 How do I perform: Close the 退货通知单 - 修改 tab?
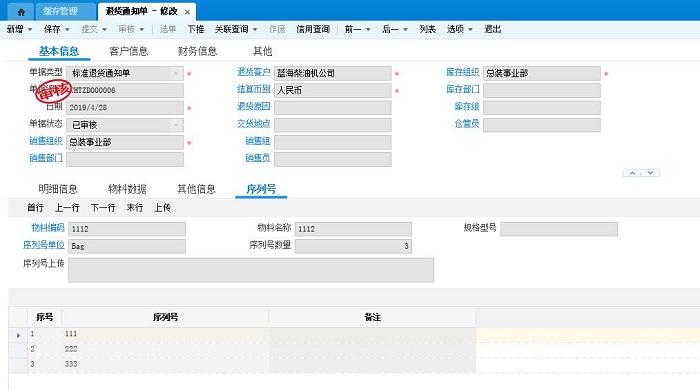tap(187, 12)
